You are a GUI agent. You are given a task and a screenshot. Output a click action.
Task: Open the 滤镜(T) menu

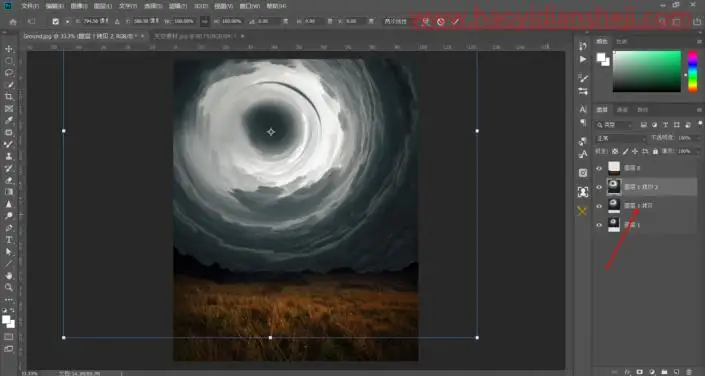point(177,6)
